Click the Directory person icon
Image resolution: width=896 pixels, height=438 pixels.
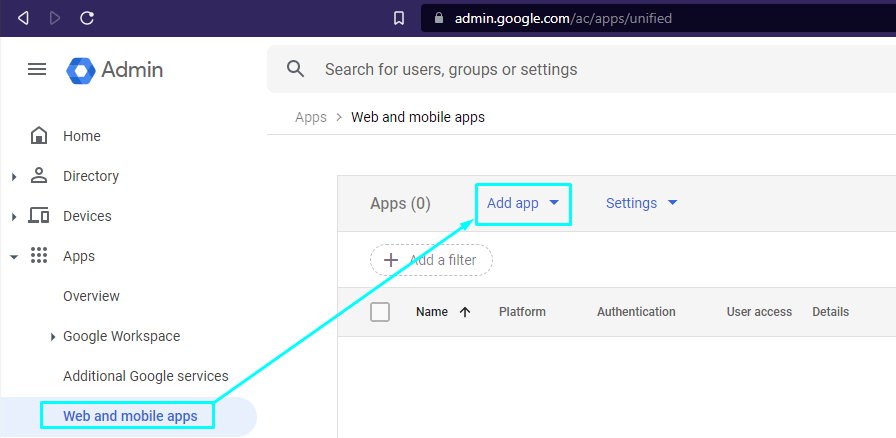pyautogui.click(x=39, y=176)
